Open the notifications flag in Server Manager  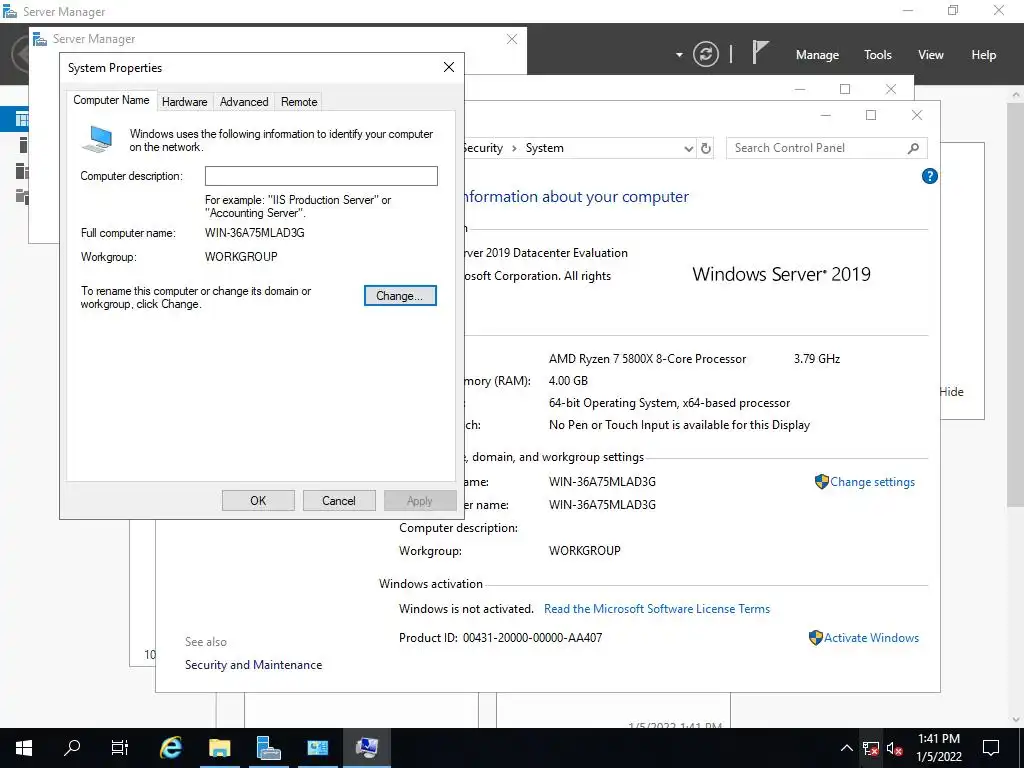click(x=759, y=52)
